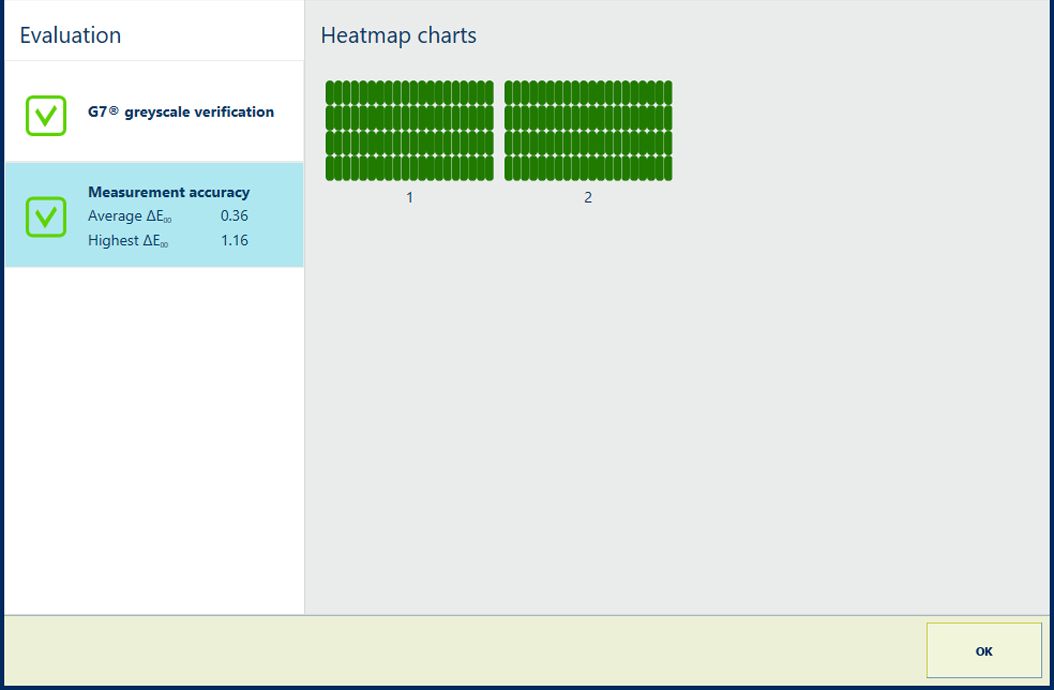Image resolution: width=1054 pixels, height=690 pixels.
Task: Click the G7 greyscale verification green checkmark icon
Action: (x=46, y=116)
